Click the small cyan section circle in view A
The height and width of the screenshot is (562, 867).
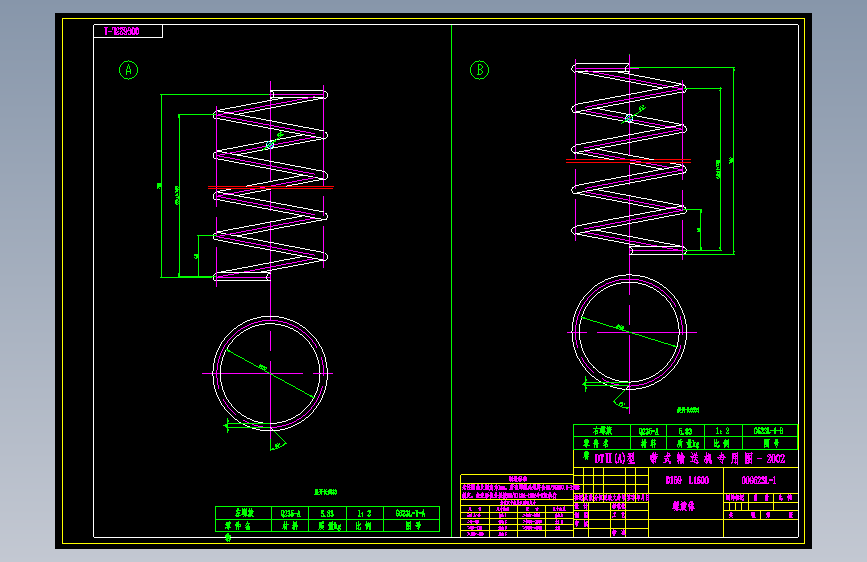[x=270, y=145]
